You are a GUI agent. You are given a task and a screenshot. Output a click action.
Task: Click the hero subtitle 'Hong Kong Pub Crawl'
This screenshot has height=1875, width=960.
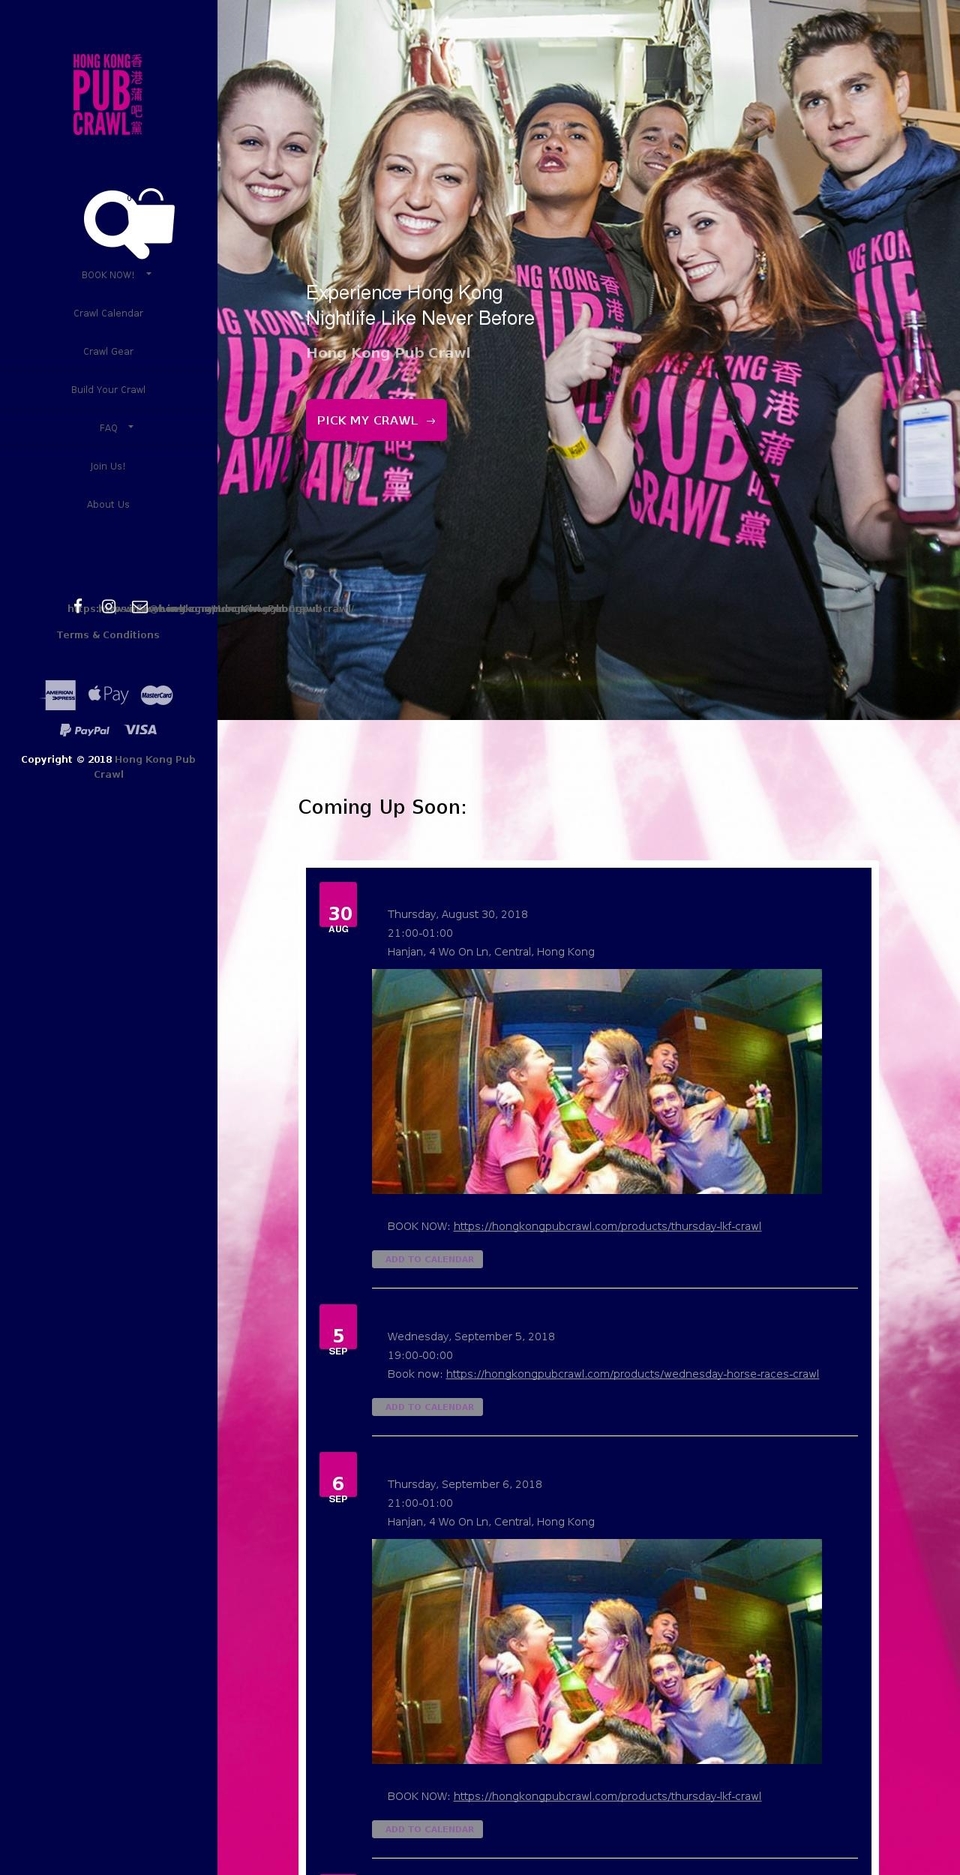pos(388,353)
